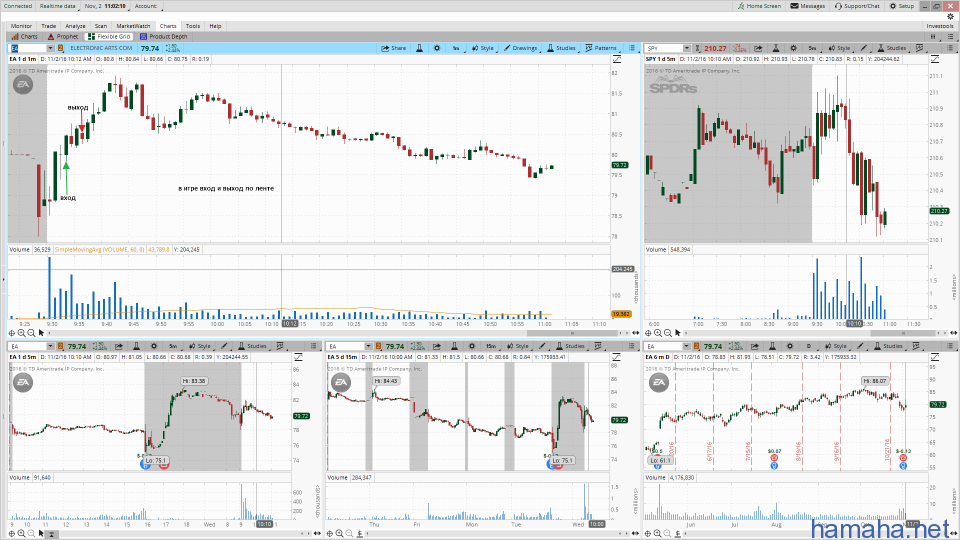Switch to the Analyze tab

point(75,26)
